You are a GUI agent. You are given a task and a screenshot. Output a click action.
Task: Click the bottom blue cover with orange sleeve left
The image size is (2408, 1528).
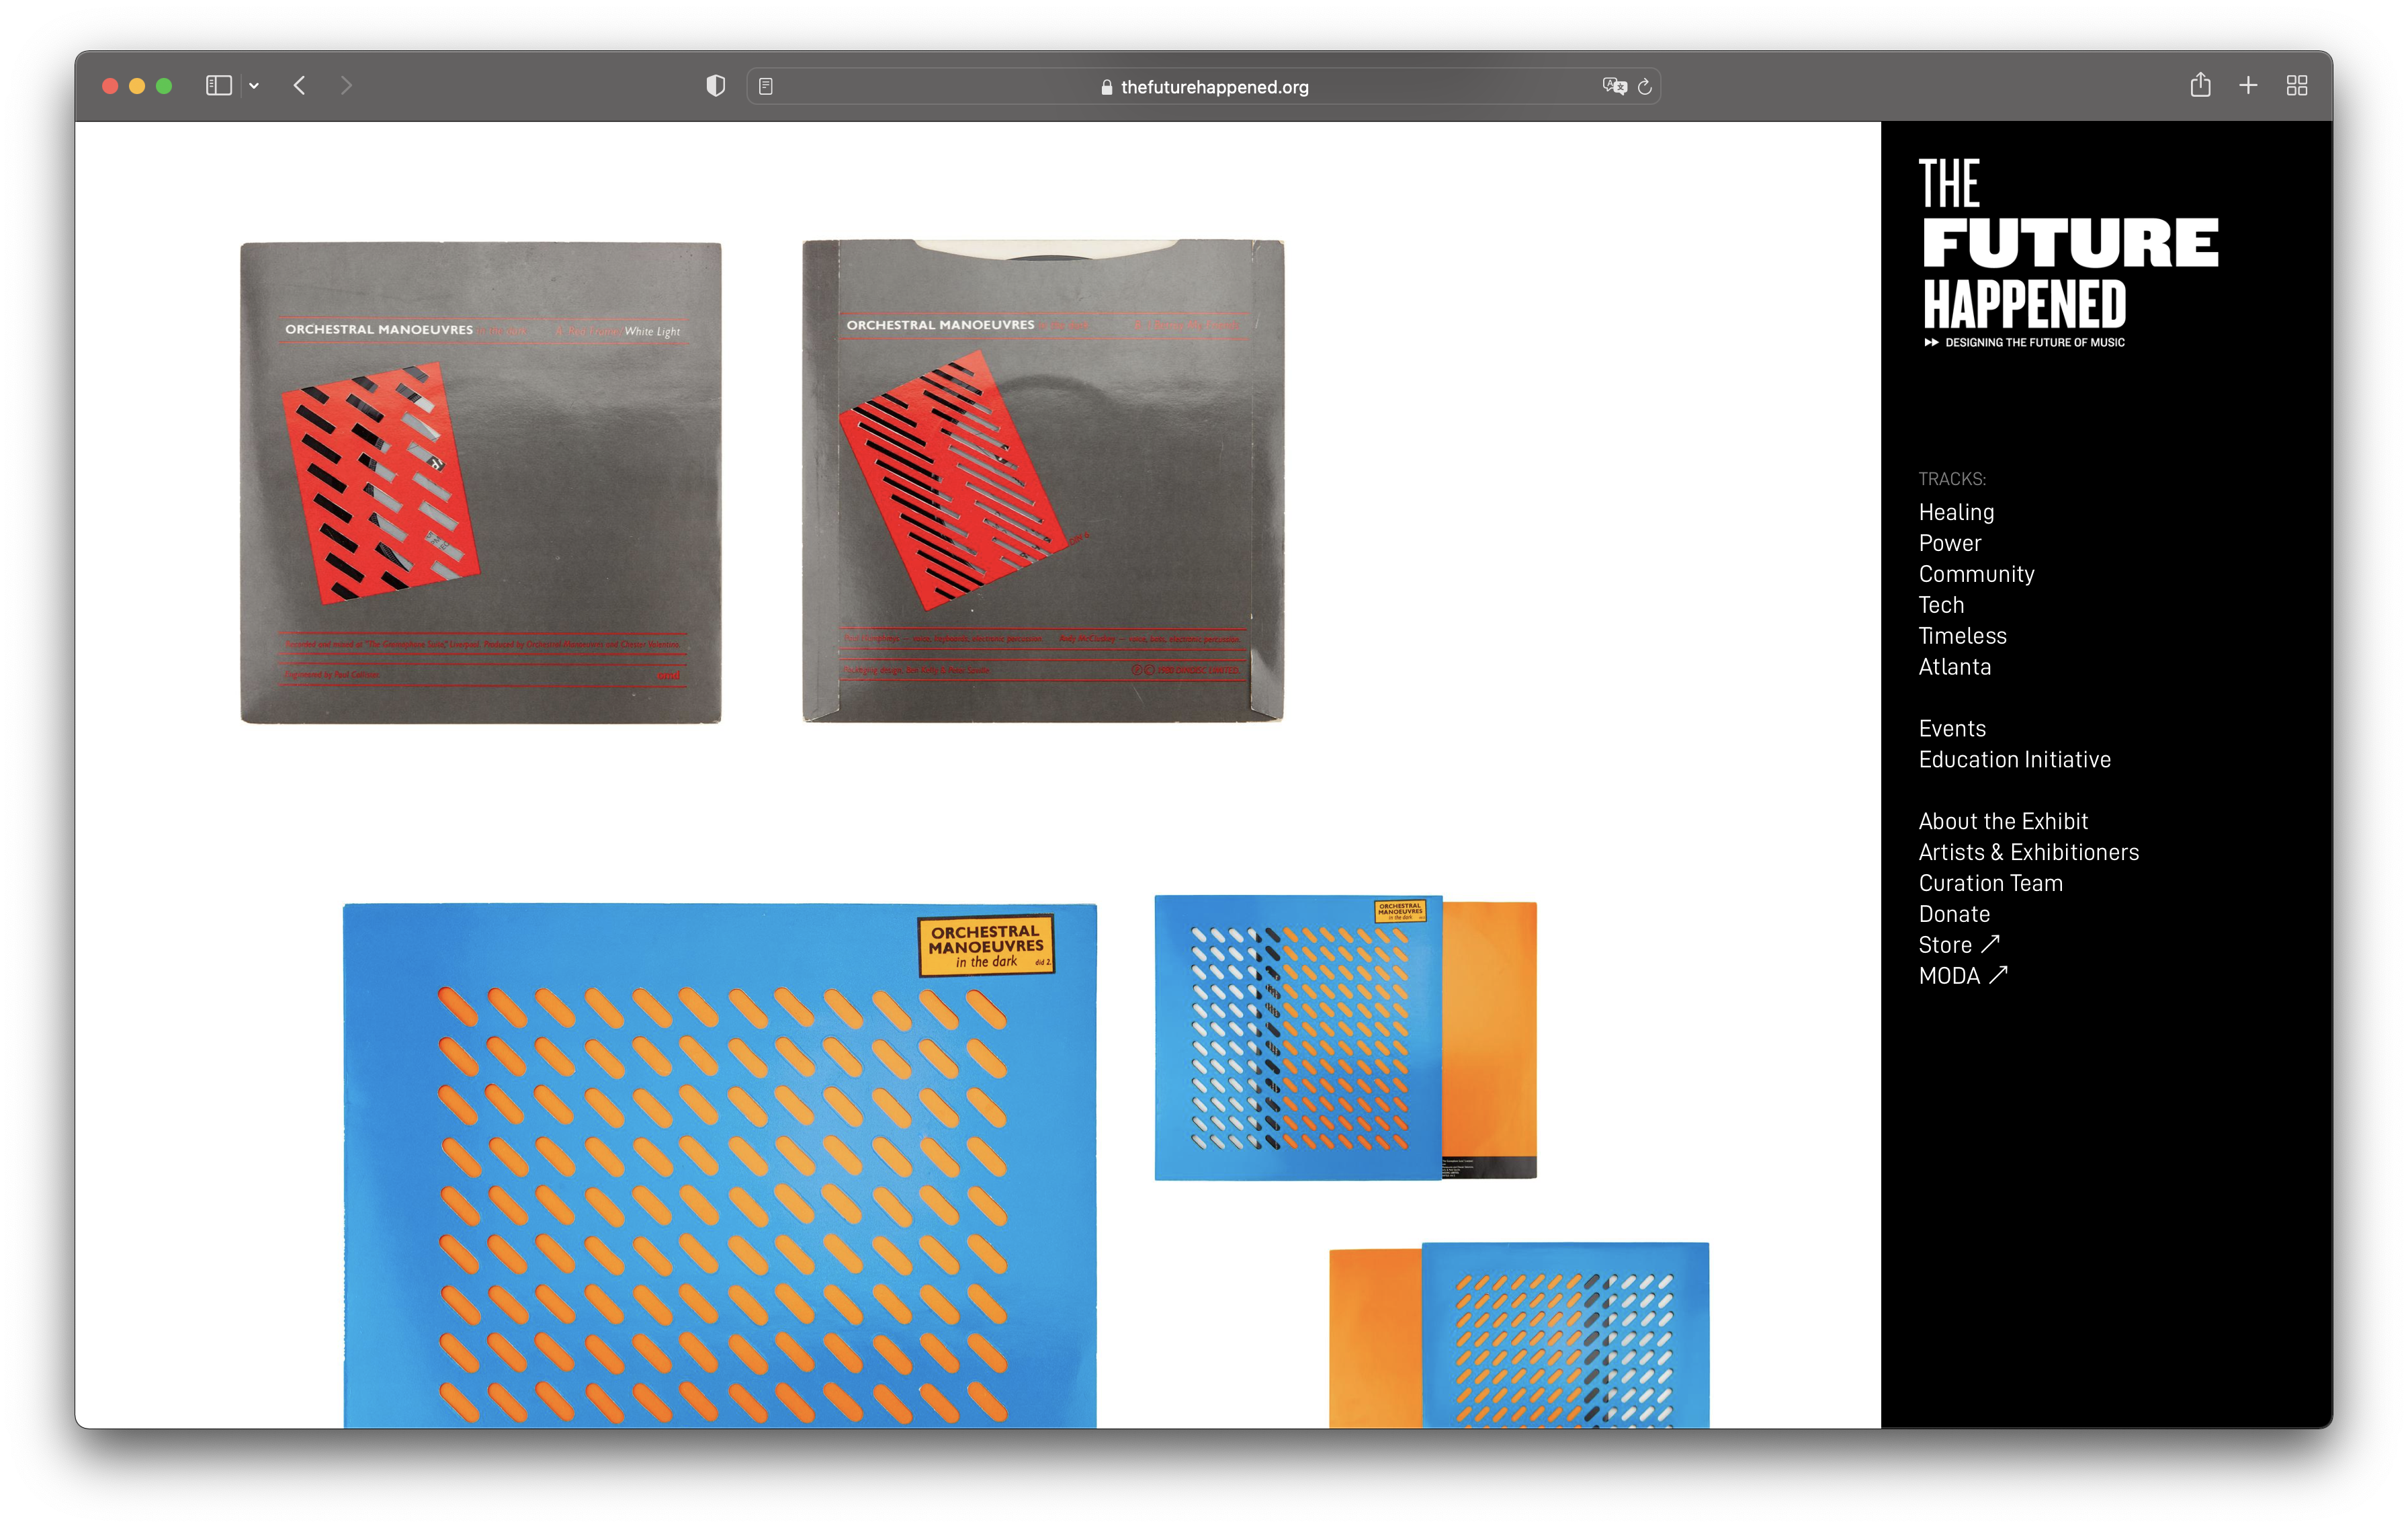(x=1519, y=1335)
